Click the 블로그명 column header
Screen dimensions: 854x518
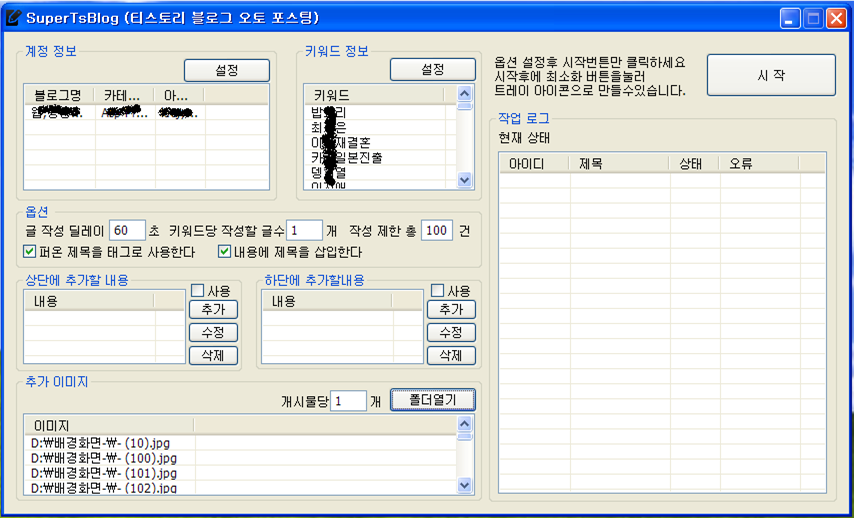tap(60, 95)
